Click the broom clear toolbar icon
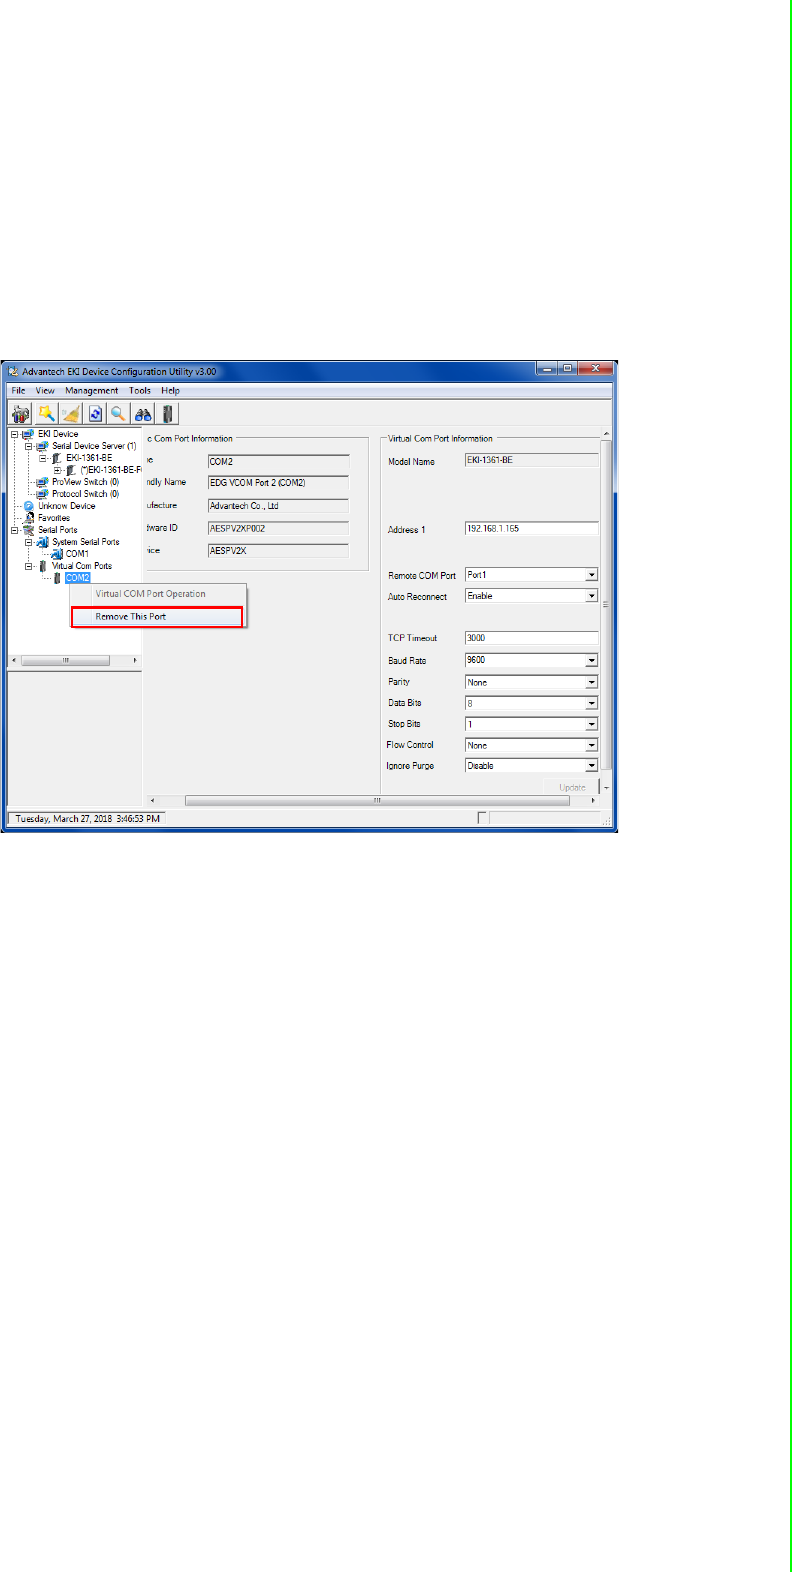The width and height of the screenshot is (792, 1572). (x=71, y=414)
